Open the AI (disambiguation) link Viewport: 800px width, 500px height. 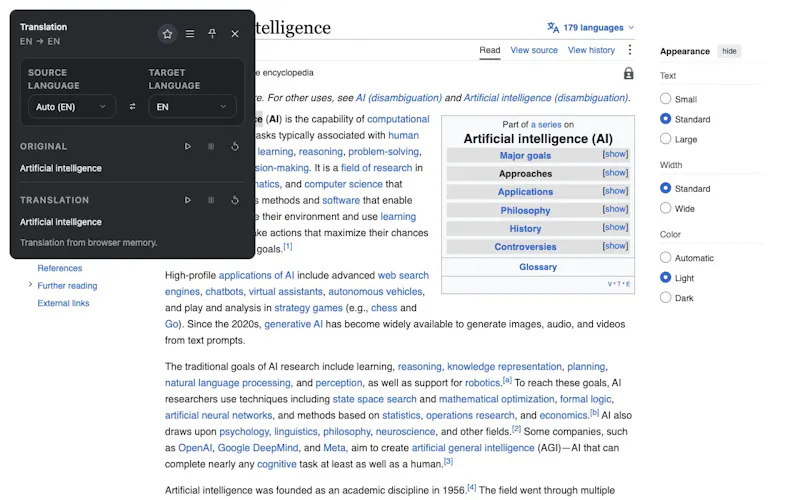(399, 97)
